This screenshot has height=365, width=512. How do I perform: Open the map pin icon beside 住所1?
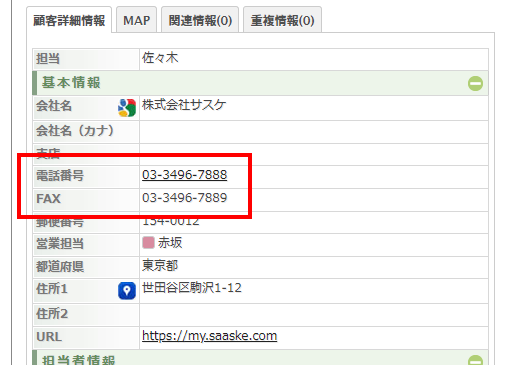click(127, 291)
